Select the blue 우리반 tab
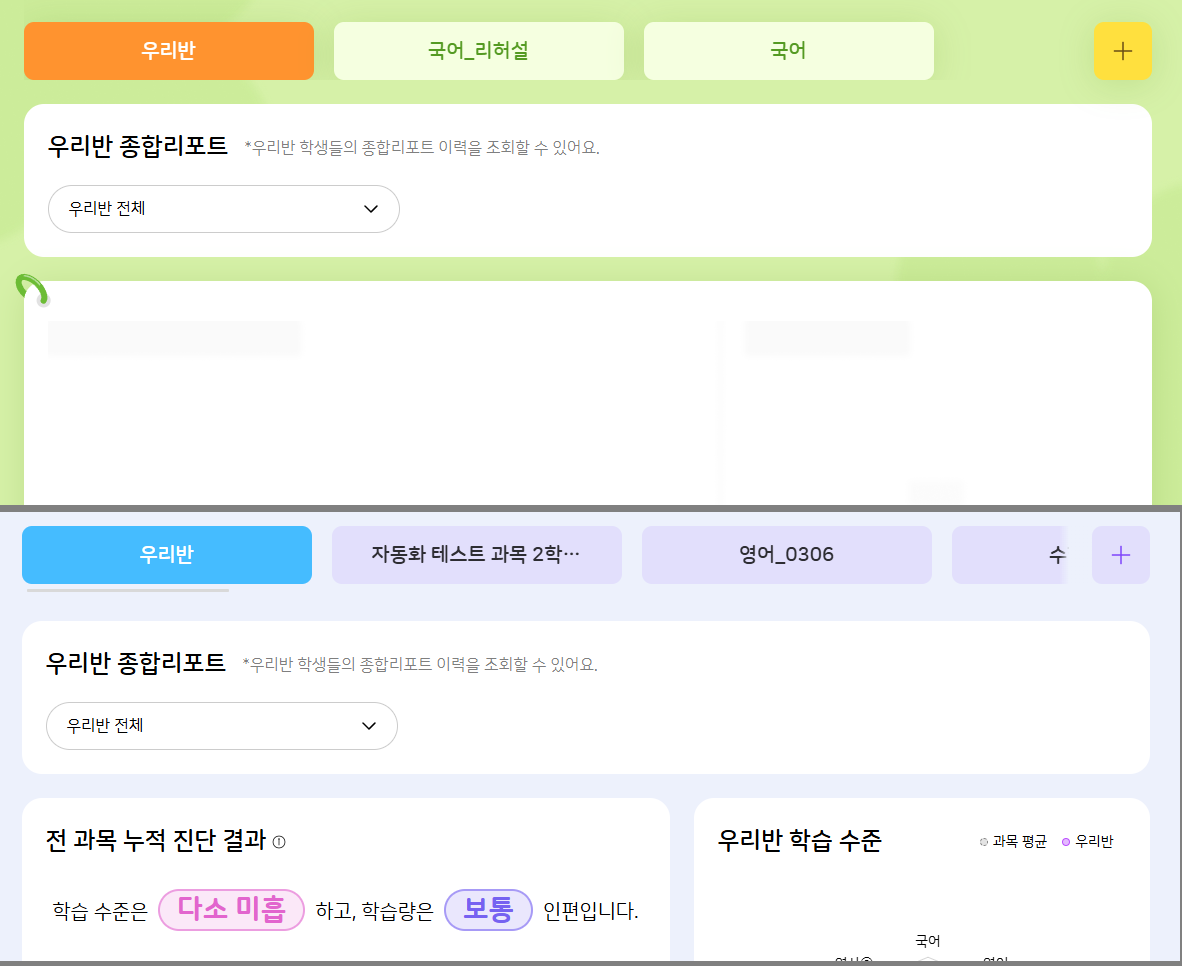Image resolution: width=1182 pixels, height=966 pixels. (167, 555)
